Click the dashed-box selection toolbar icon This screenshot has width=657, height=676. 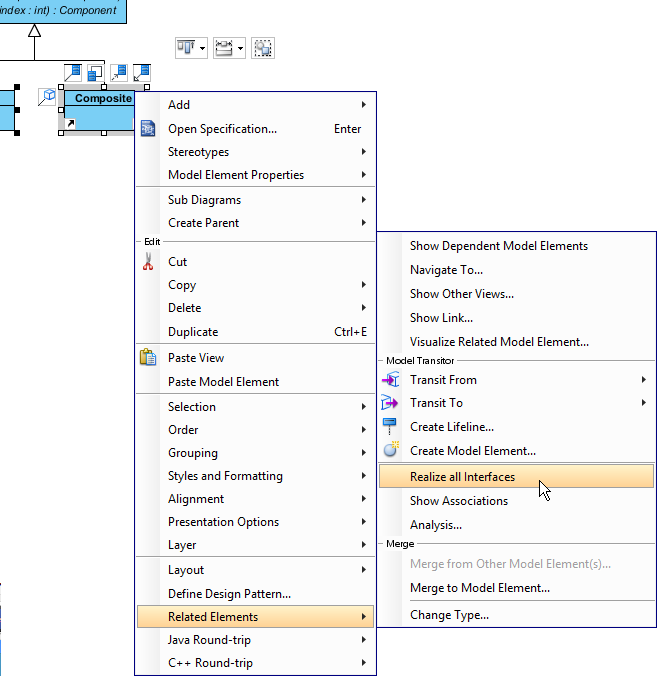click(x=263, y=48)
